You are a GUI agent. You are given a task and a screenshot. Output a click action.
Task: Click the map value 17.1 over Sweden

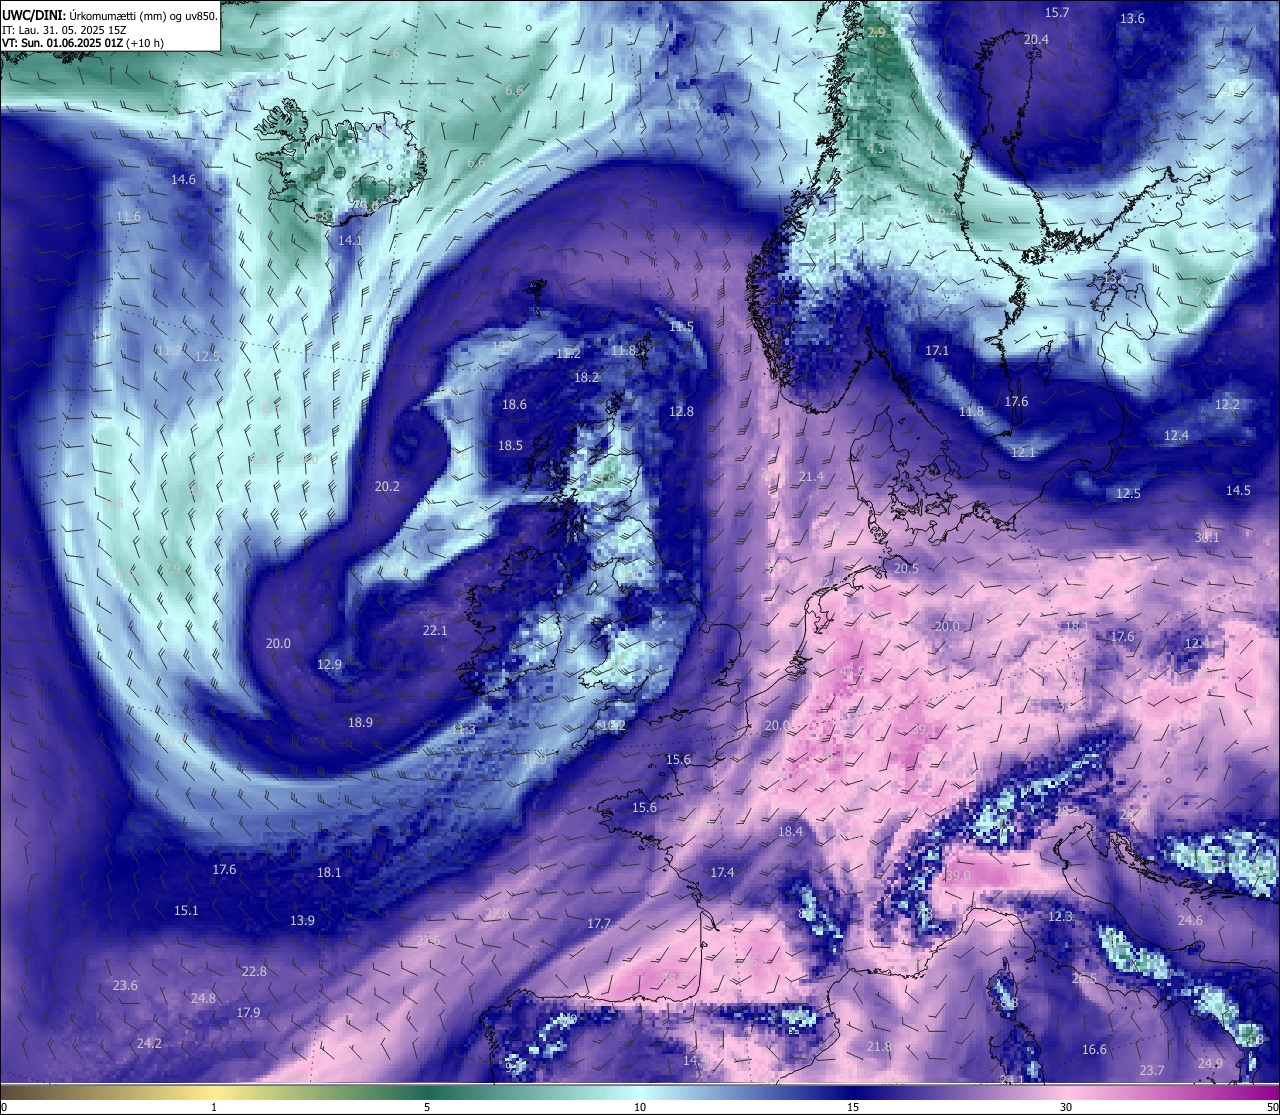pos(937,351)
